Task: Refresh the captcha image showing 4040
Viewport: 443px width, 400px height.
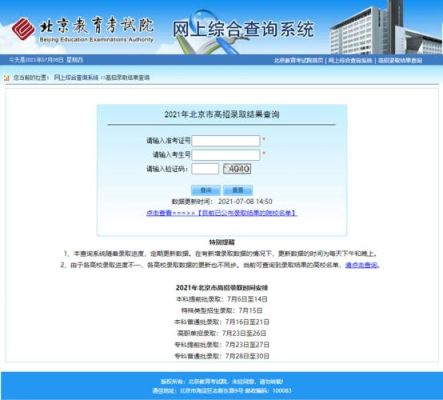Action: (x=237, y=169)
